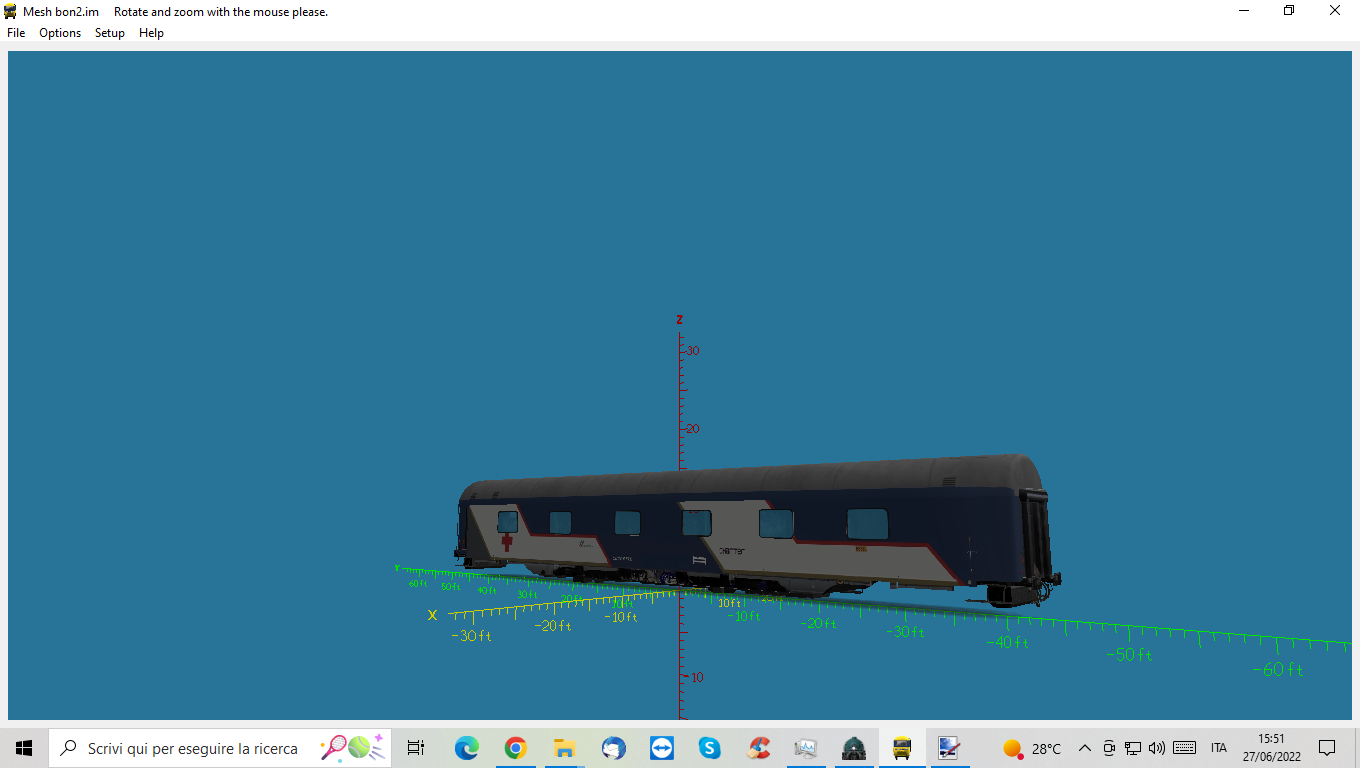Click the carriage's rightmost large window
The height and width of the screenshot is (768, 1360).
867,524
